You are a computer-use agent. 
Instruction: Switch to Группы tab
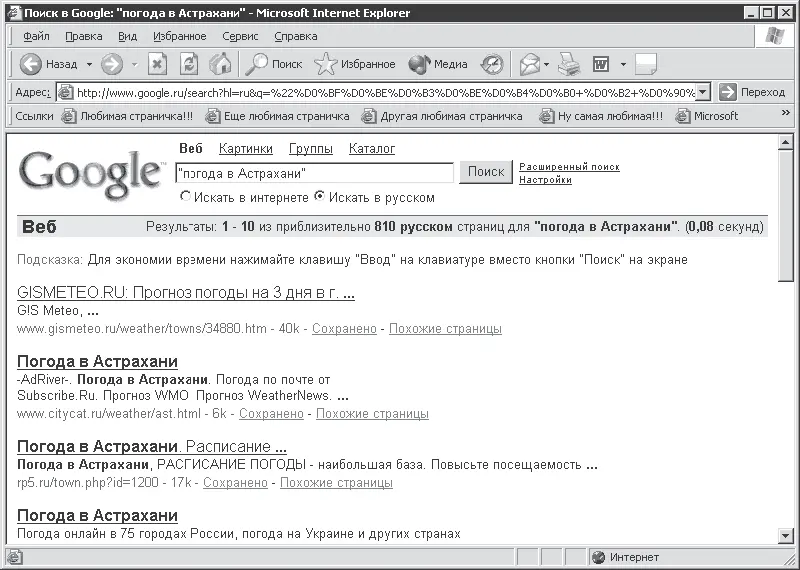point(311,148)
